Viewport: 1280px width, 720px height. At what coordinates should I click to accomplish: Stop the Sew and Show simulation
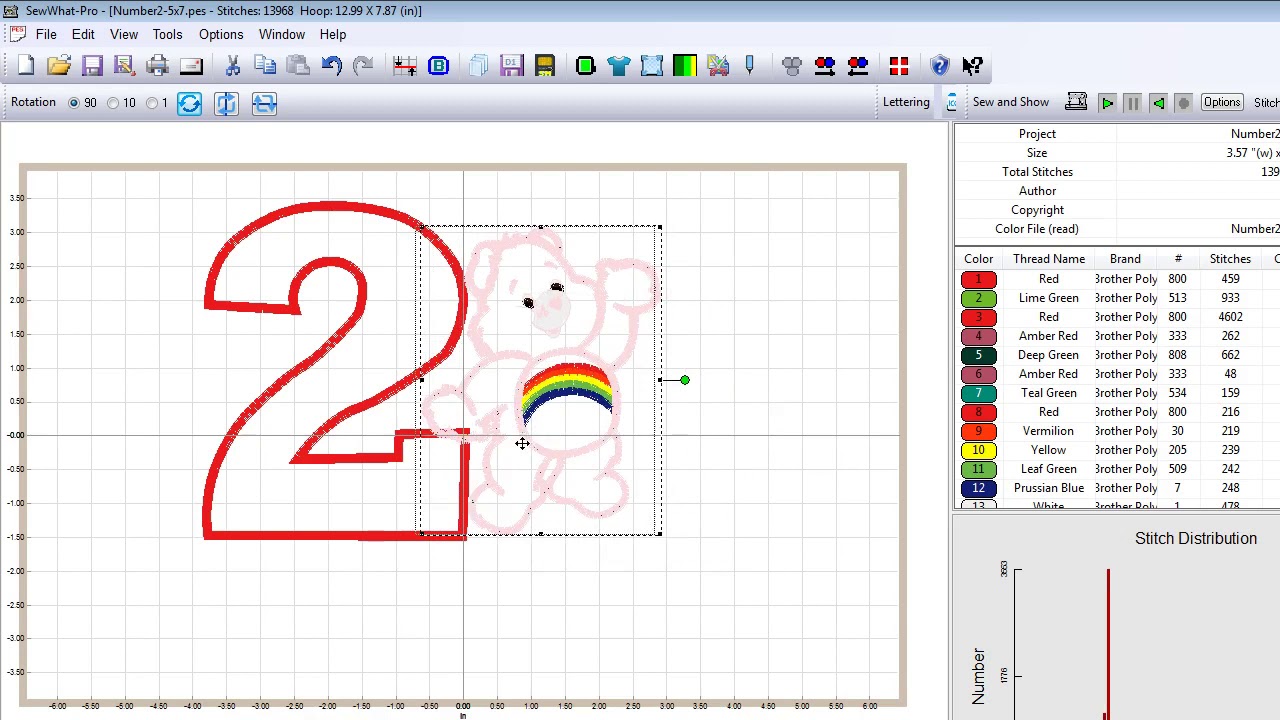pyautogui.click(x=1183, y=103)
